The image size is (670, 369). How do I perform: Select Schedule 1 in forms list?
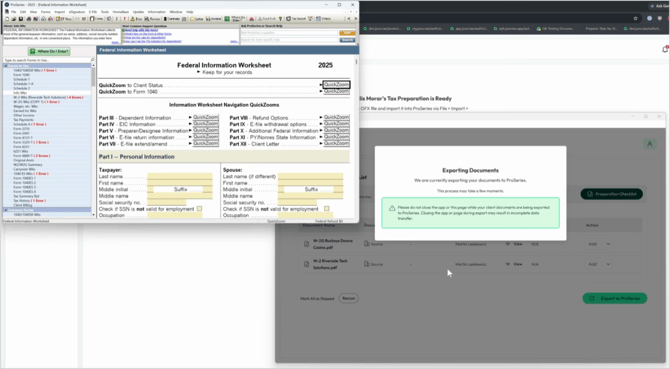(21, 79)
